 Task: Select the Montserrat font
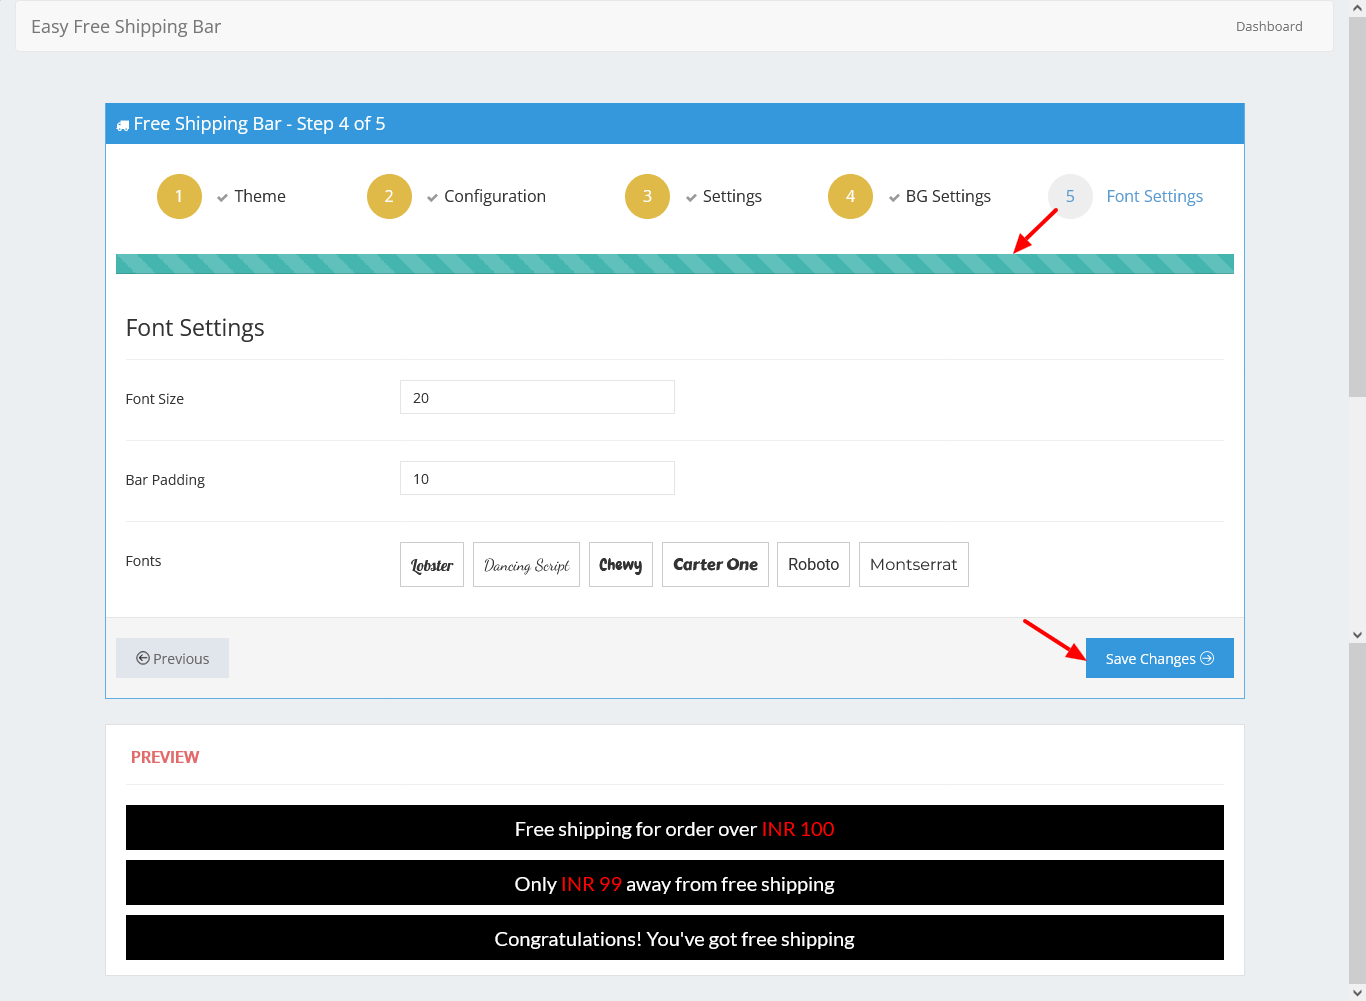[913, 565]
